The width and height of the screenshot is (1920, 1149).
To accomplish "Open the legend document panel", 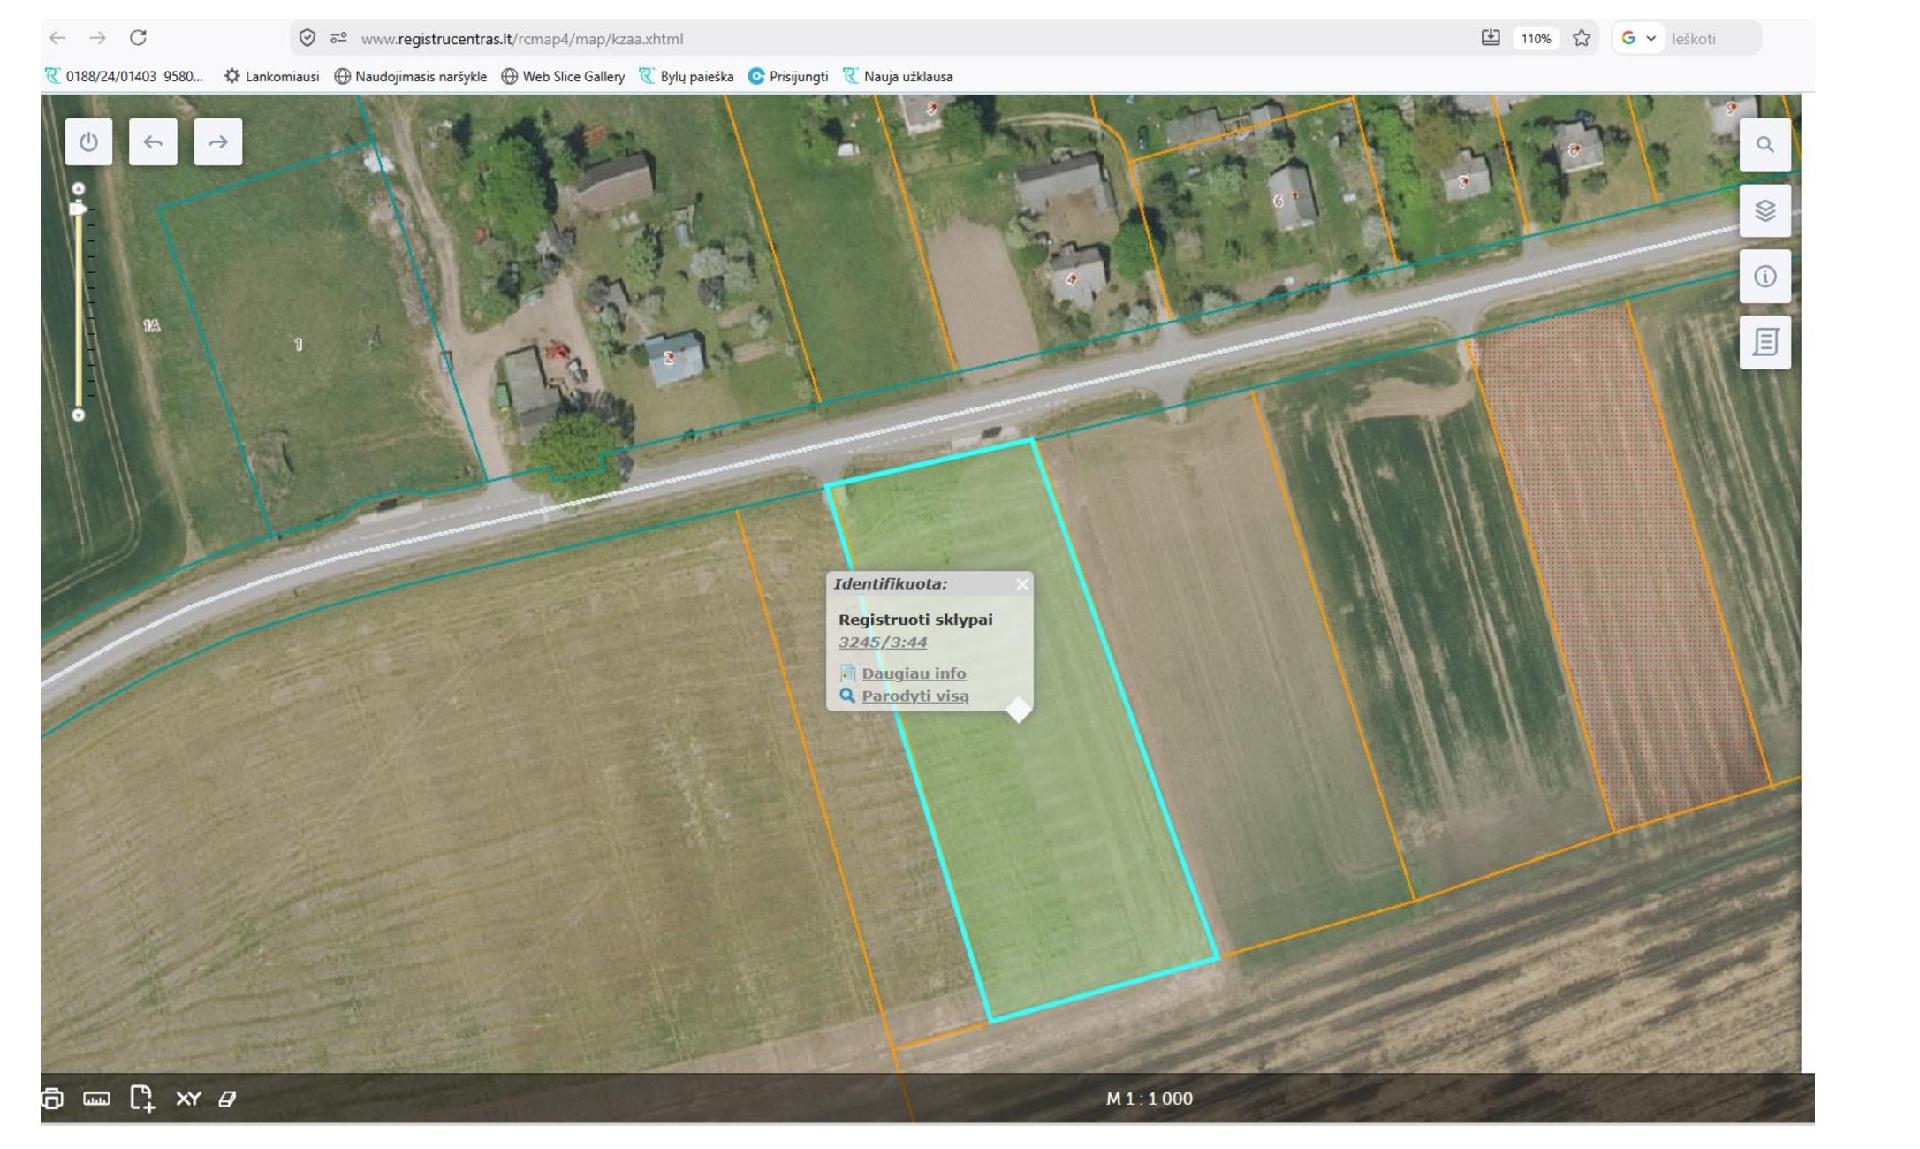I will click(x=1765, y=343).
